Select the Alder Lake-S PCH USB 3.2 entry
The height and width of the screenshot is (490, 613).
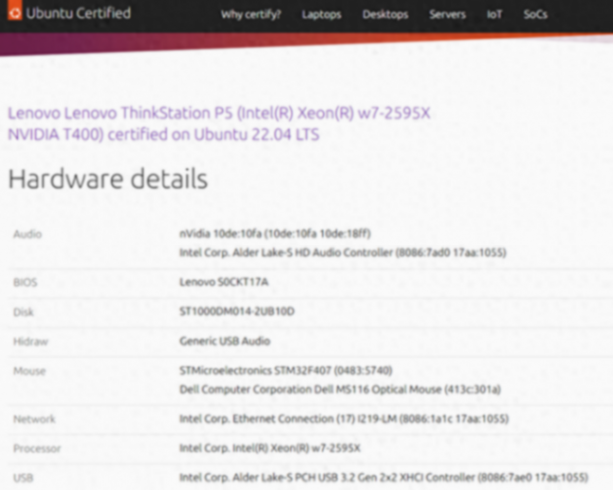384,477
